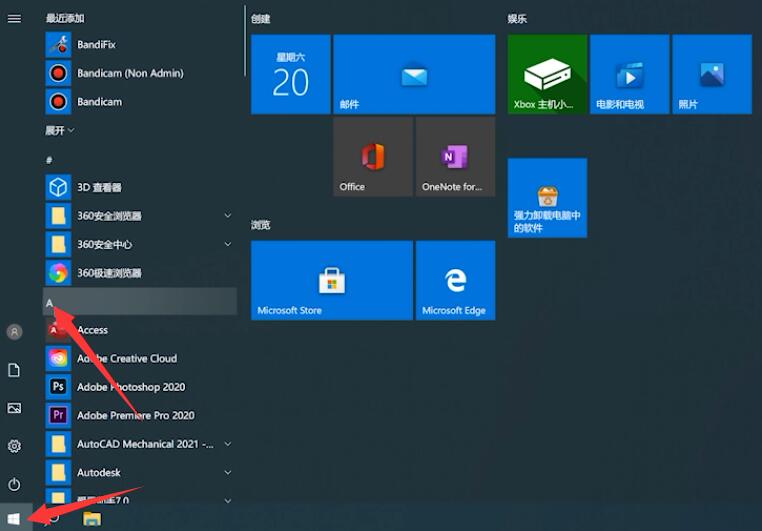762x531 pixels.
Task: Click the app list scrollbar
Action: coord(245,41)
